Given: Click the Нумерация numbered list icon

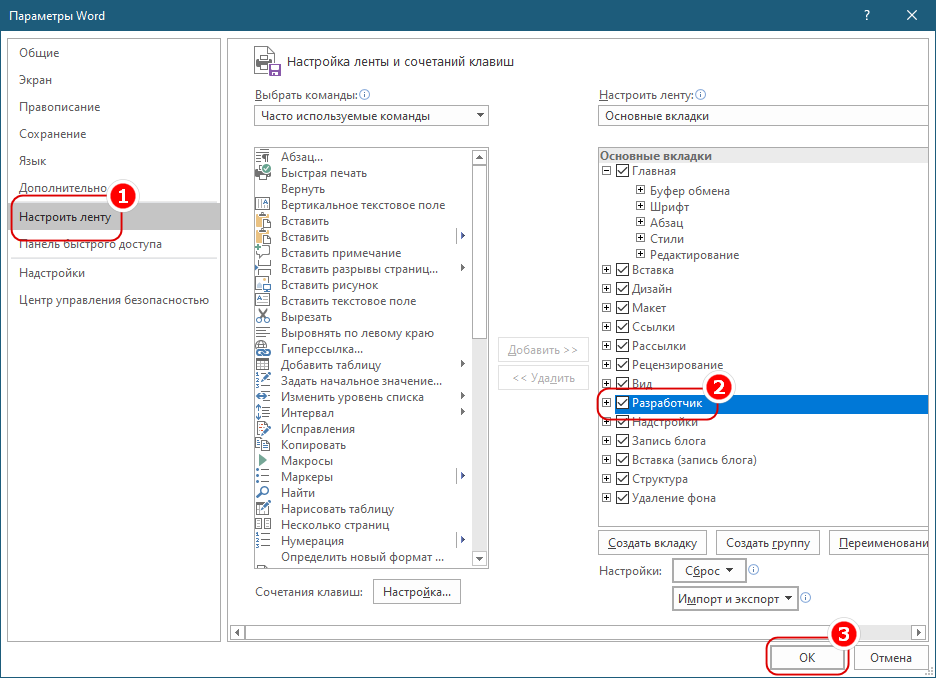Looking at the screenshot, I should pos(263,541).
